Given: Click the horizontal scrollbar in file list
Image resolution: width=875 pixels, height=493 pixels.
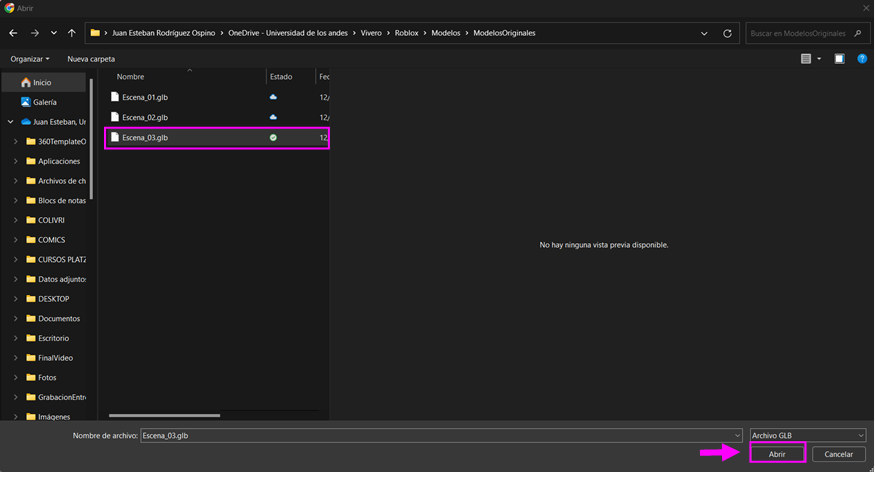Looking at the screenshot, I should 164,415.
